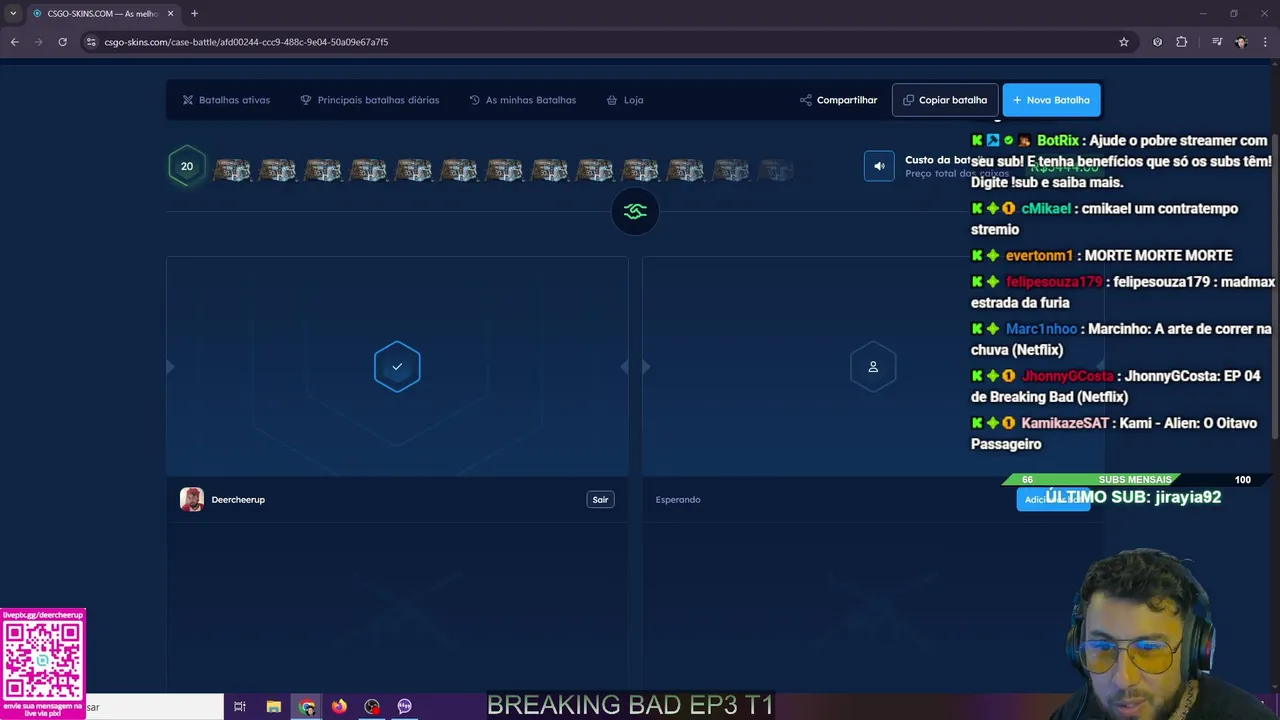Launch Firefox from the taskbar

pyautogui.click(x=339, y=707)
